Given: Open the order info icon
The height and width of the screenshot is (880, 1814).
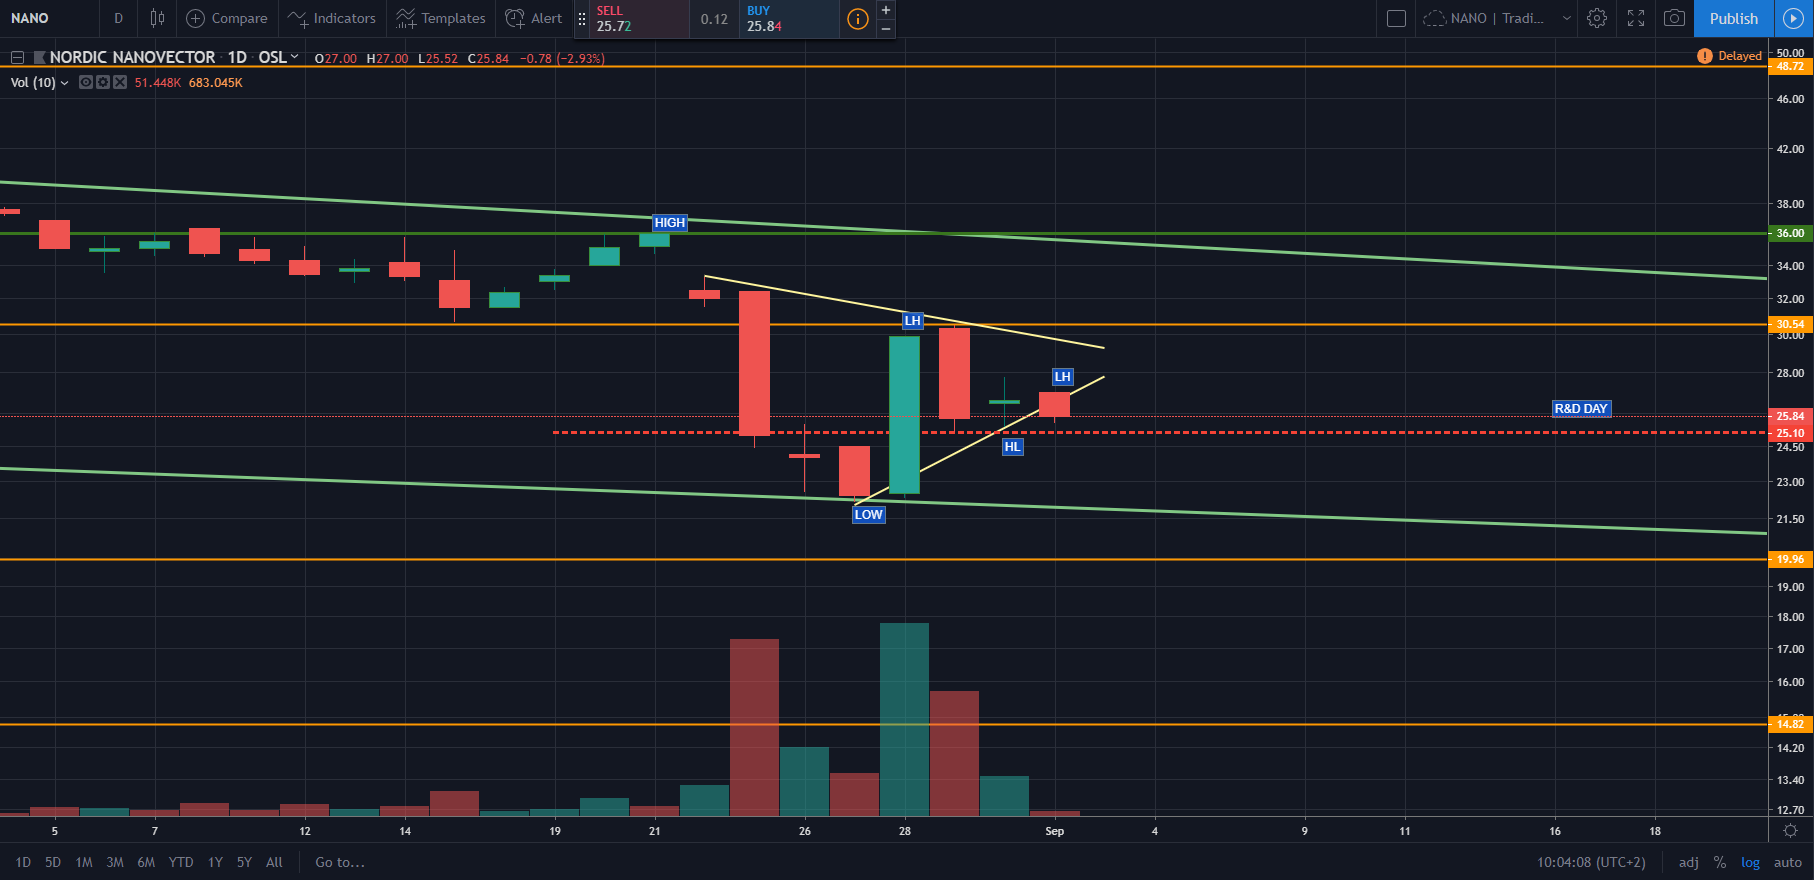Looking at the screenshot, I should (858, 19).
